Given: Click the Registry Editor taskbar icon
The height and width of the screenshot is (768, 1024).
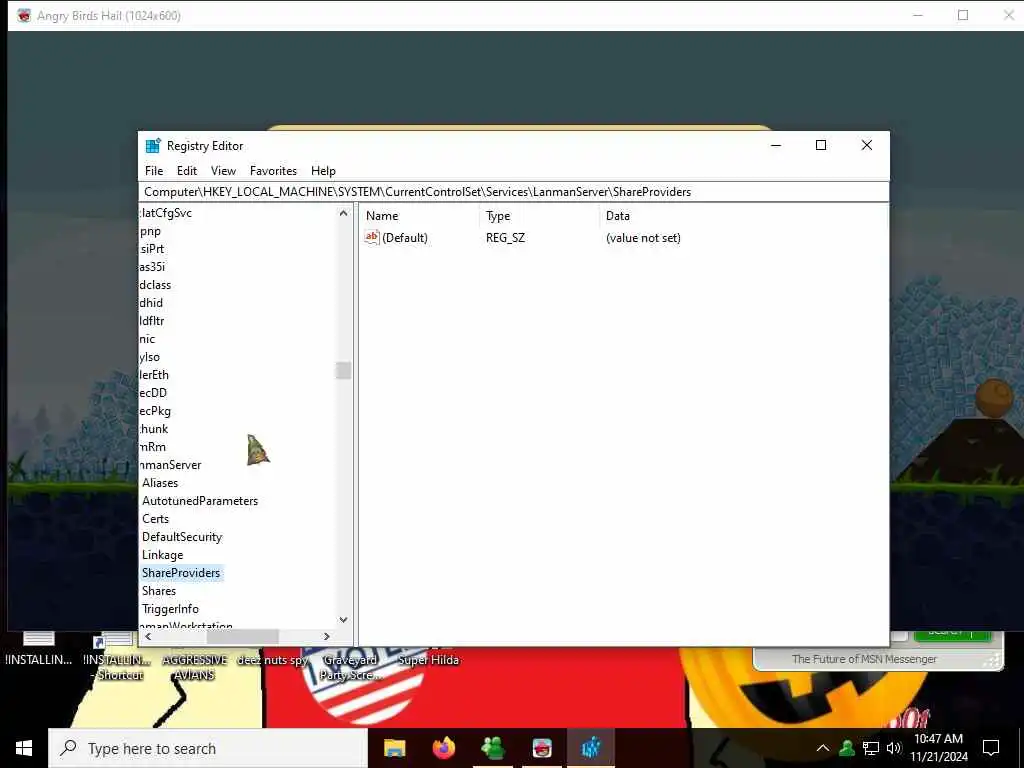Looking at the screenshot, I should (x=591, y=748).
